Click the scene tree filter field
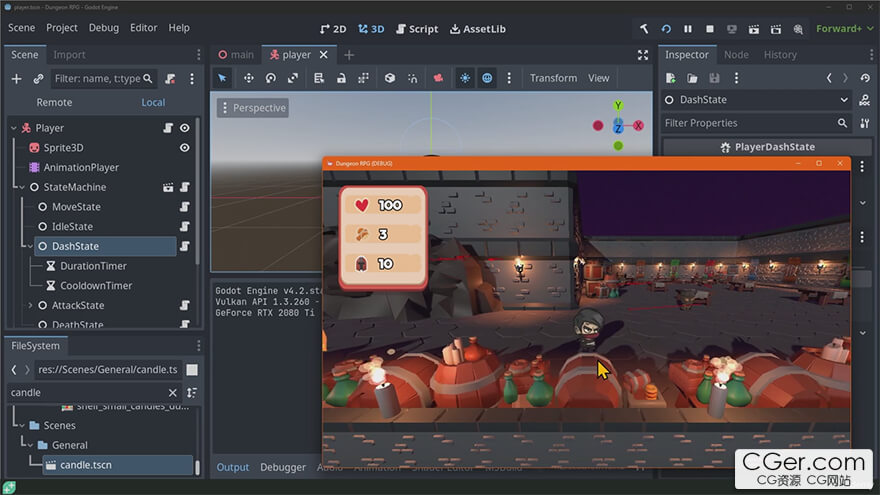This screenshot has width=880, height=495. coord(103,79)
